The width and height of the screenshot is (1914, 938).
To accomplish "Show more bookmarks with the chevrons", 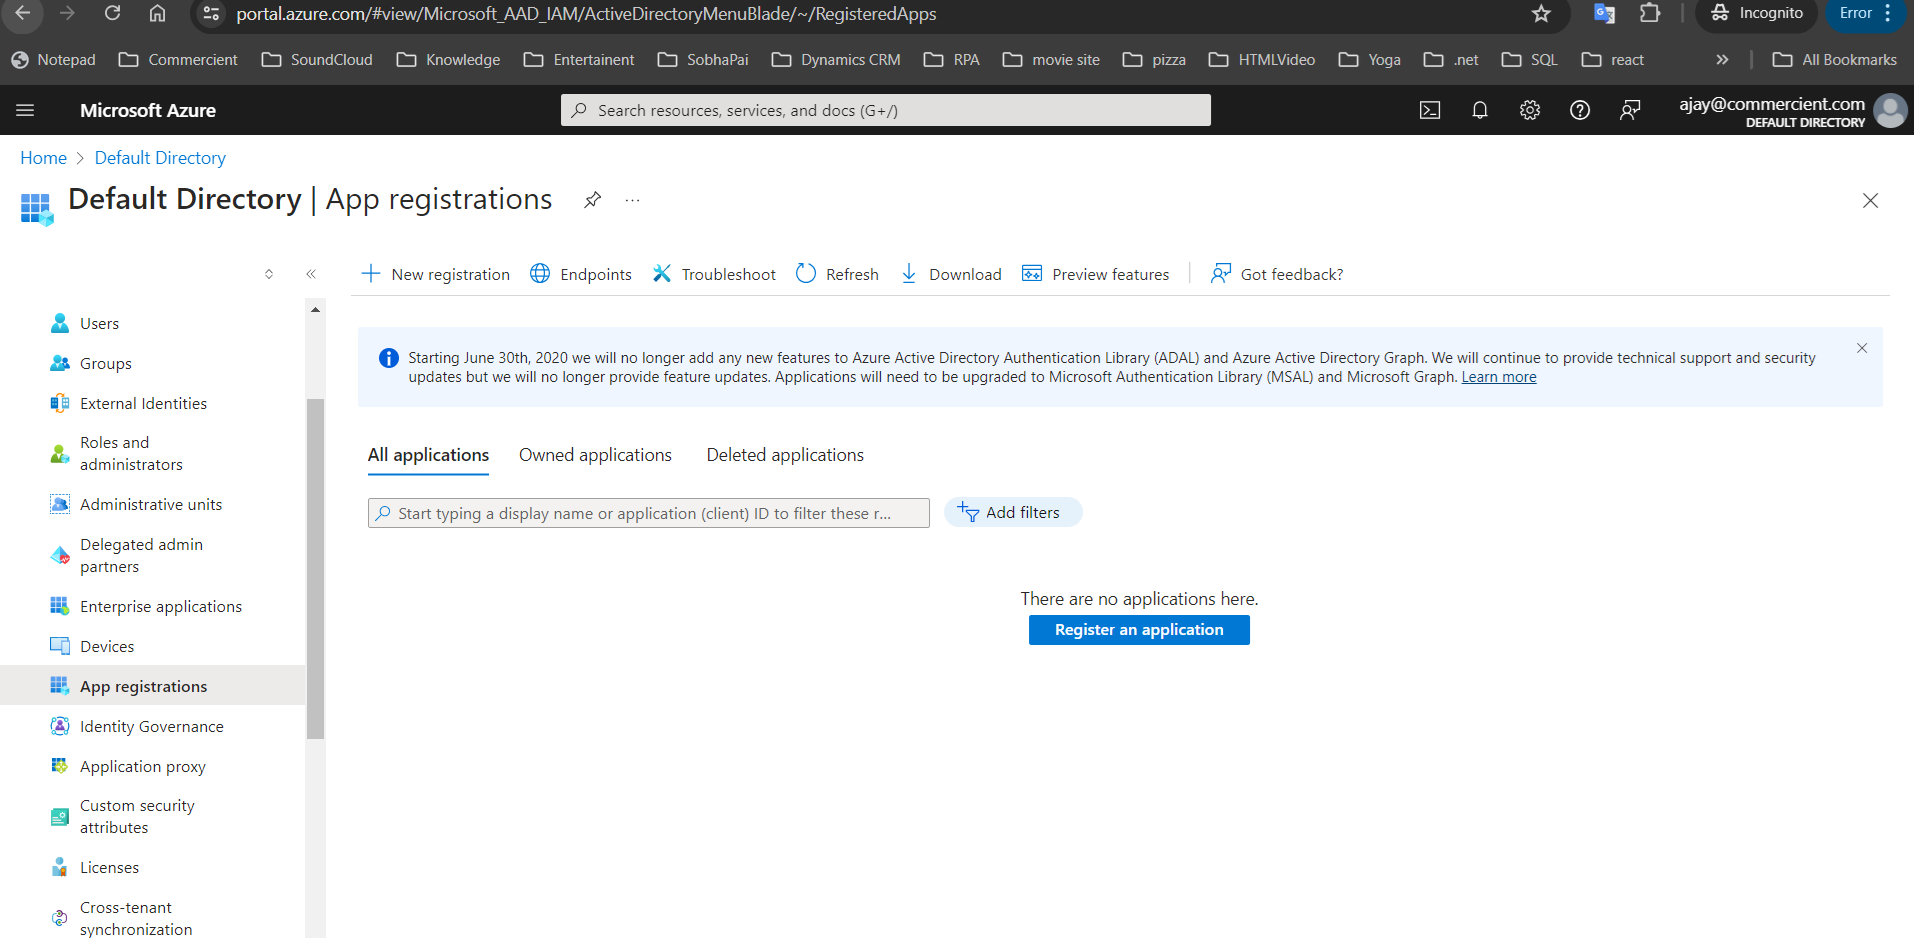I will pyautogui.click(x=1722, y=60).
